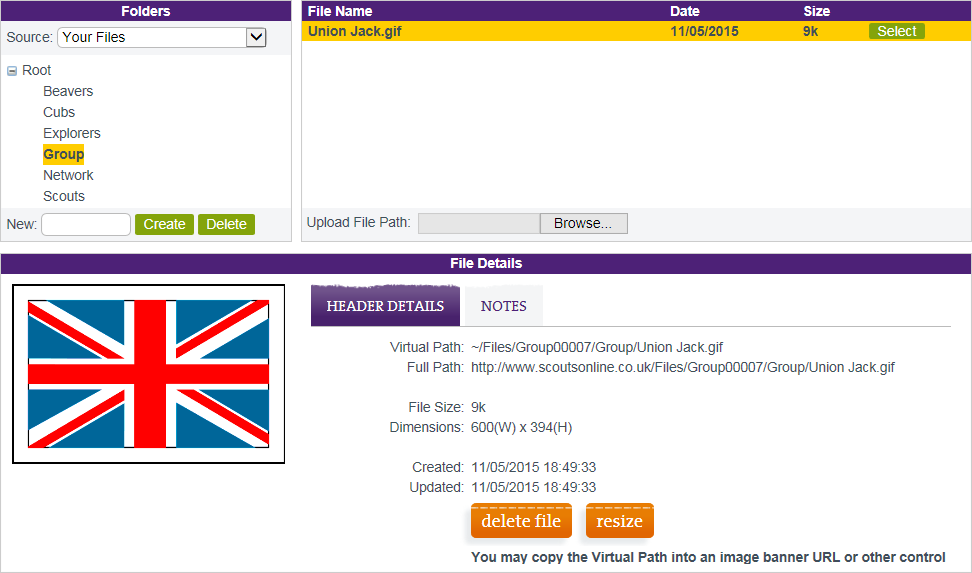This screenshot has width=972, height=573.
Task: Switch to the Header Details tab
Action: coord(385,306)
